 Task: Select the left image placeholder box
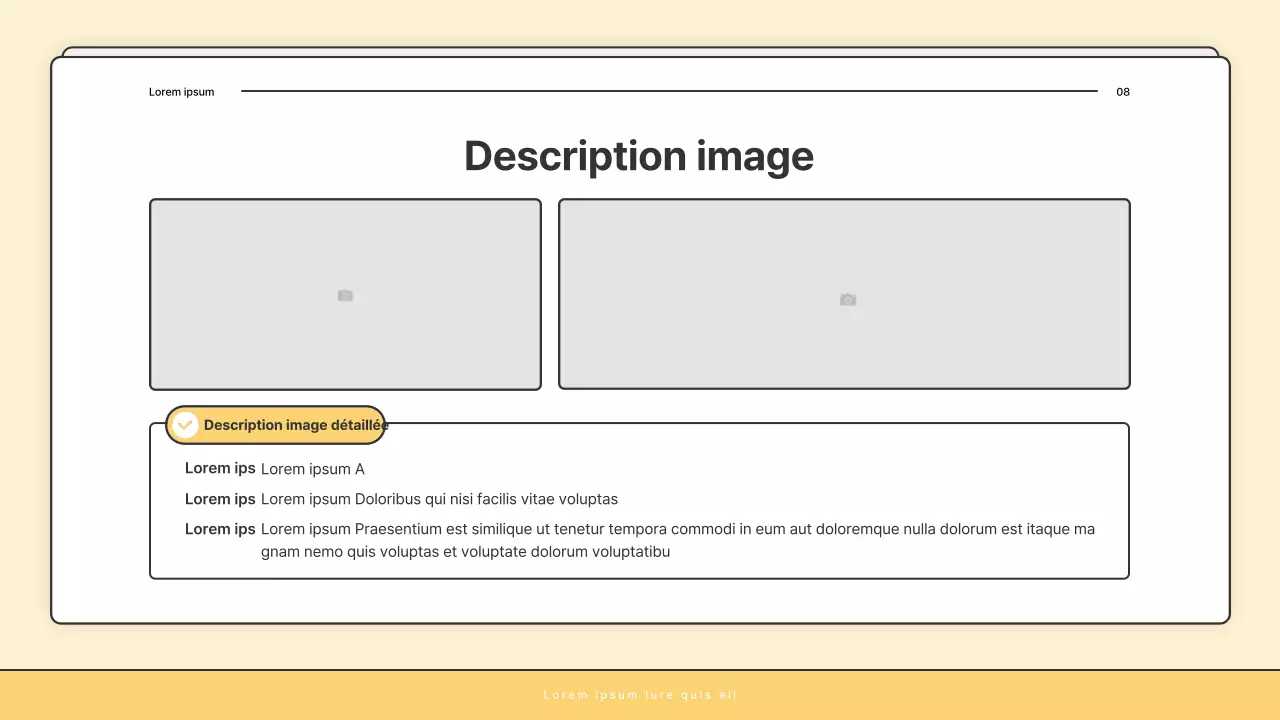pos(250,250)
